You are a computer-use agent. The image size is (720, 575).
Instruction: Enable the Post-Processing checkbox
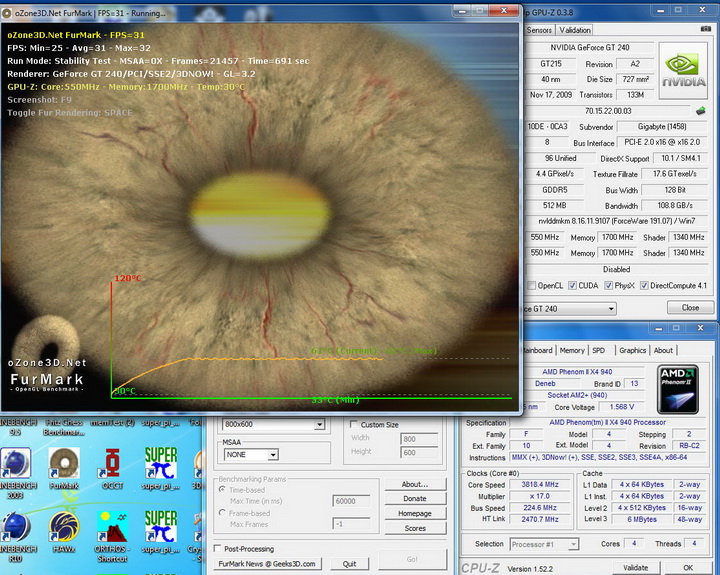[219, 549]
